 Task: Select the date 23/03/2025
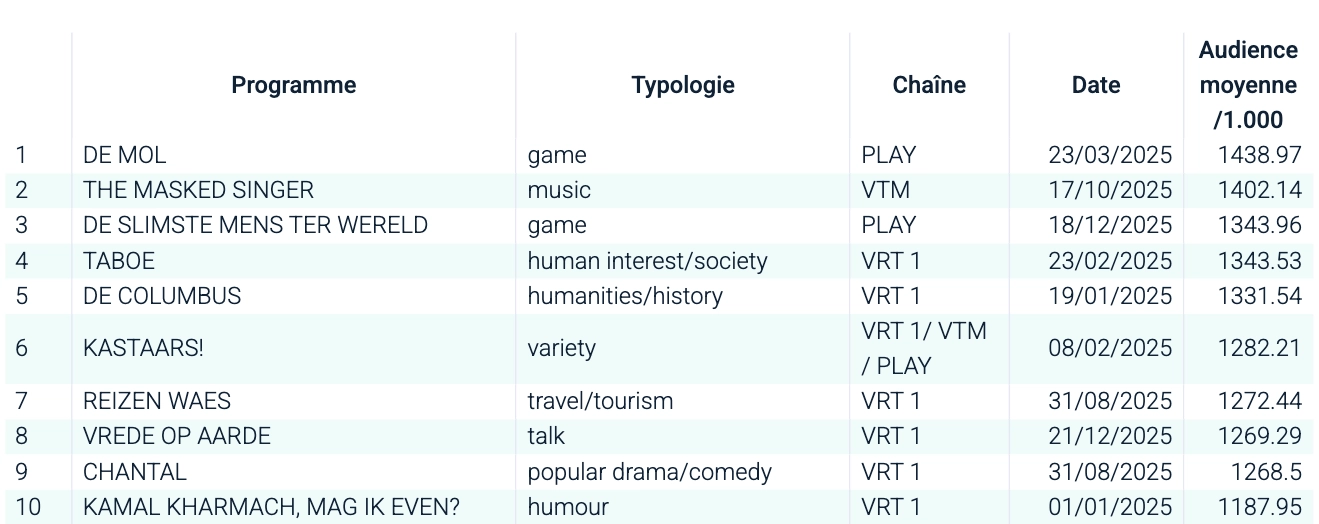[x=1110, y=155]
